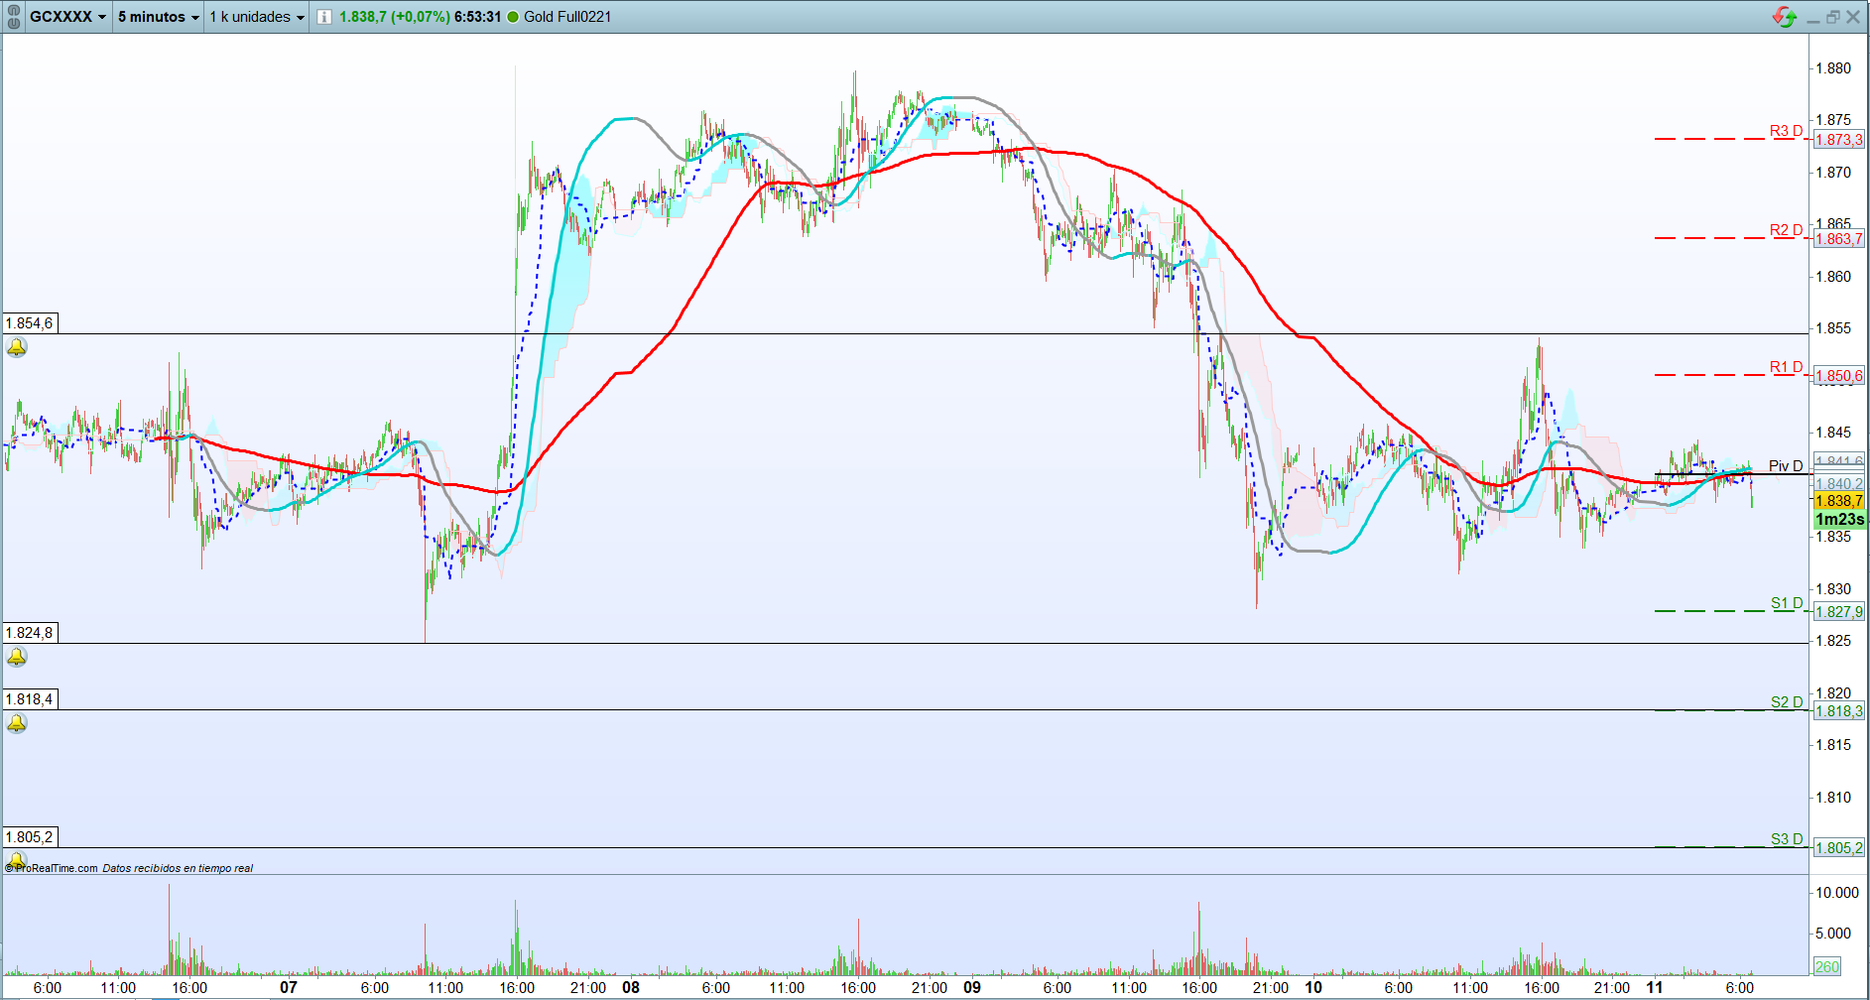Click the 5.000 volume axis label

1834,933
